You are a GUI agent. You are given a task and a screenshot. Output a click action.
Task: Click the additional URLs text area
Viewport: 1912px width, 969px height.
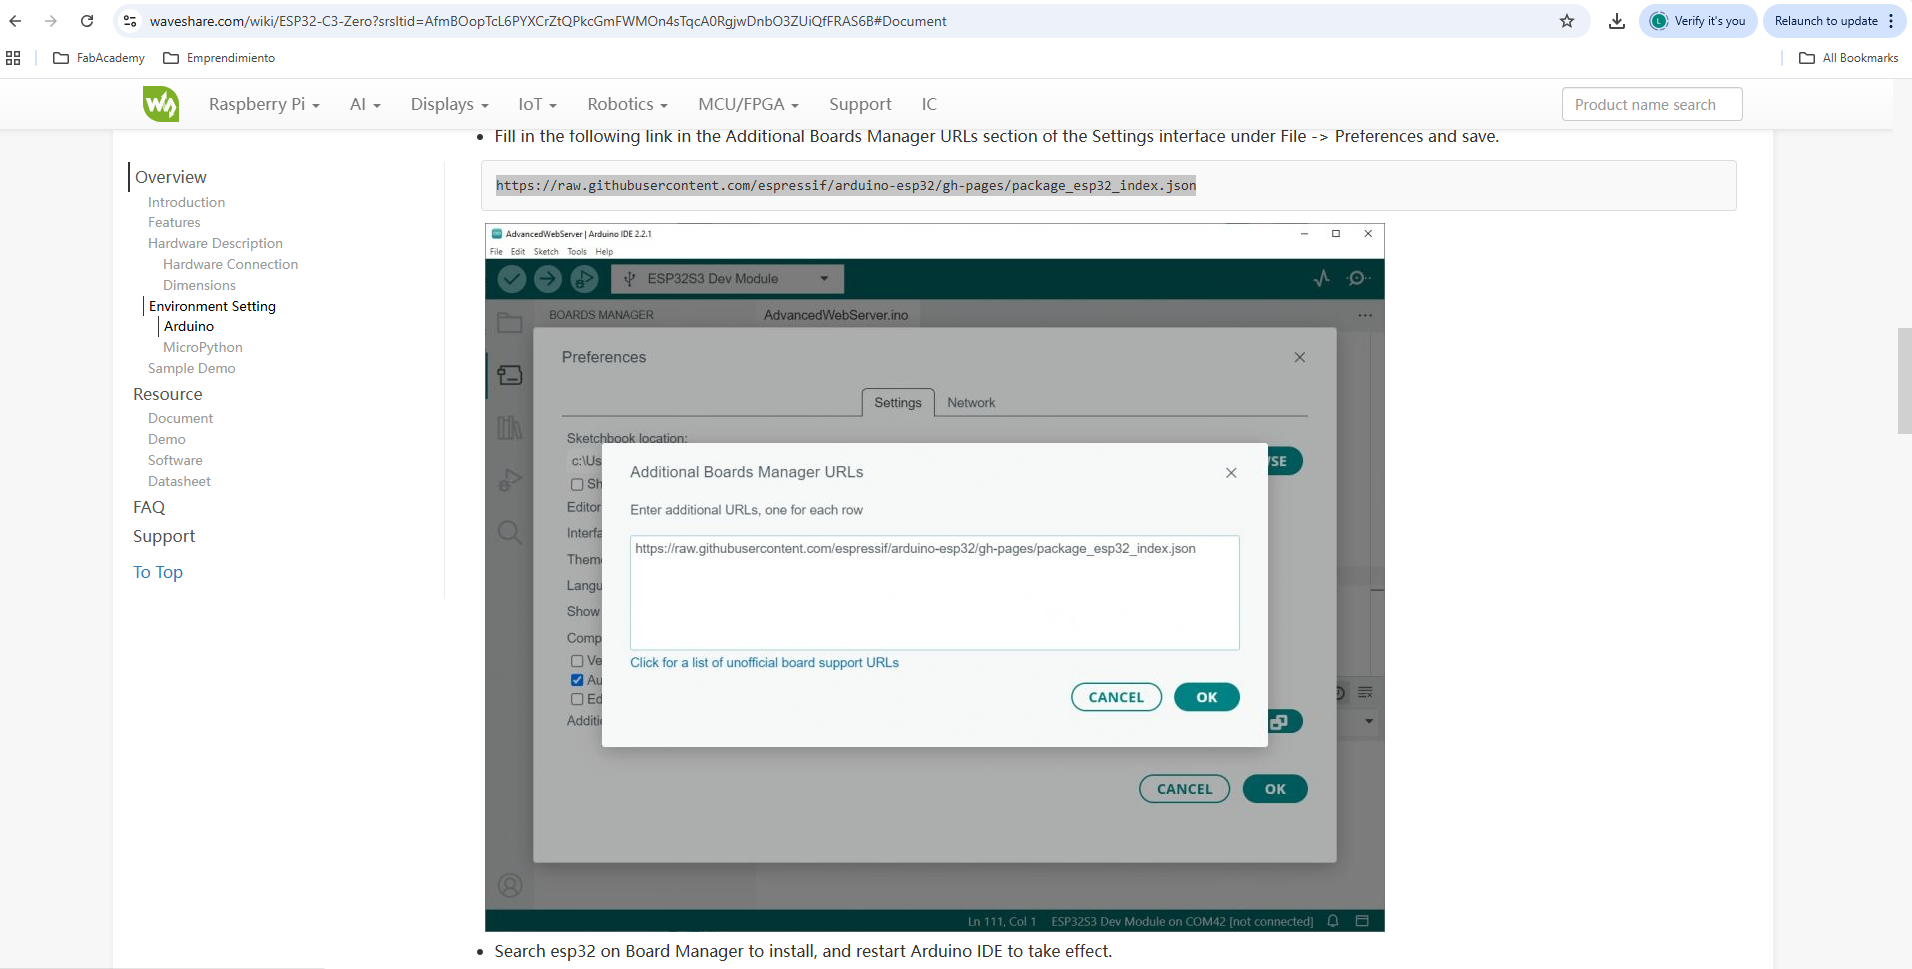(x=935, y=593)
